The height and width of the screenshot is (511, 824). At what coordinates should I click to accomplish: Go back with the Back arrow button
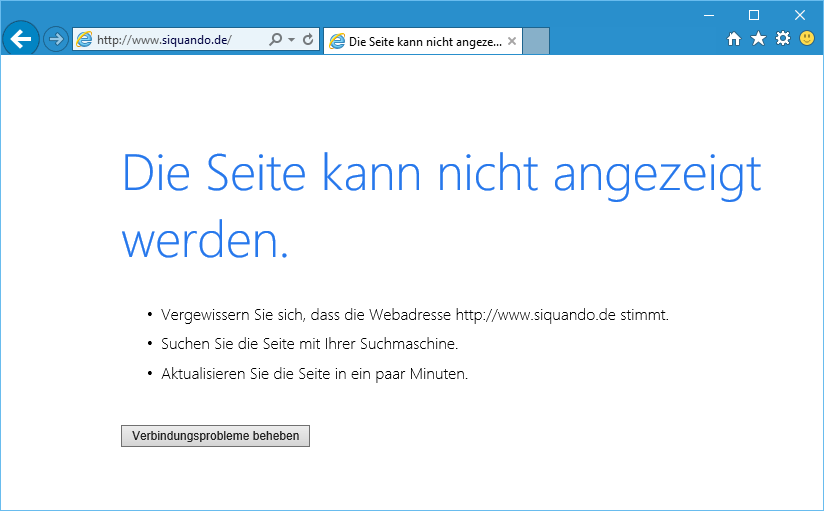[x=20, y=38]
